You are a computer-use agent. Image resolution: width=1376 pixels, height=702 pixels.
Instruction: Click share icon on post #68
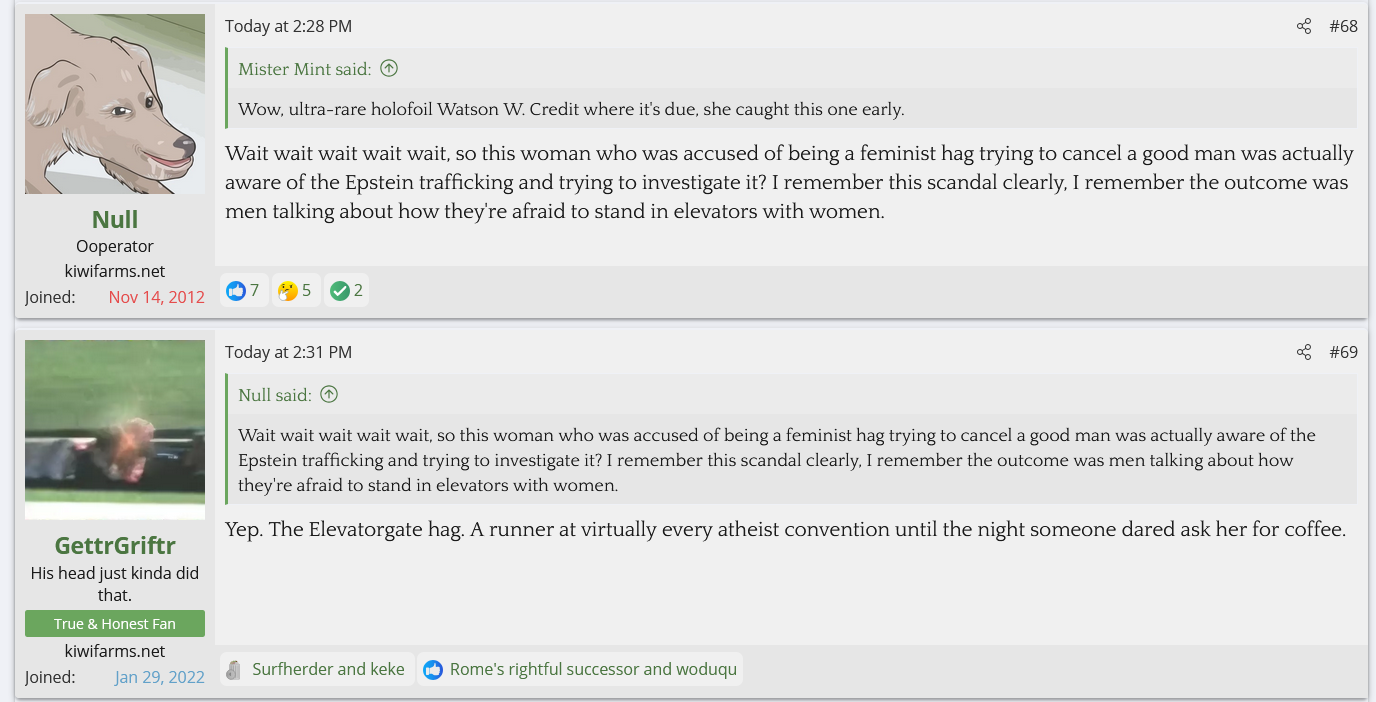click(1303, 27)
